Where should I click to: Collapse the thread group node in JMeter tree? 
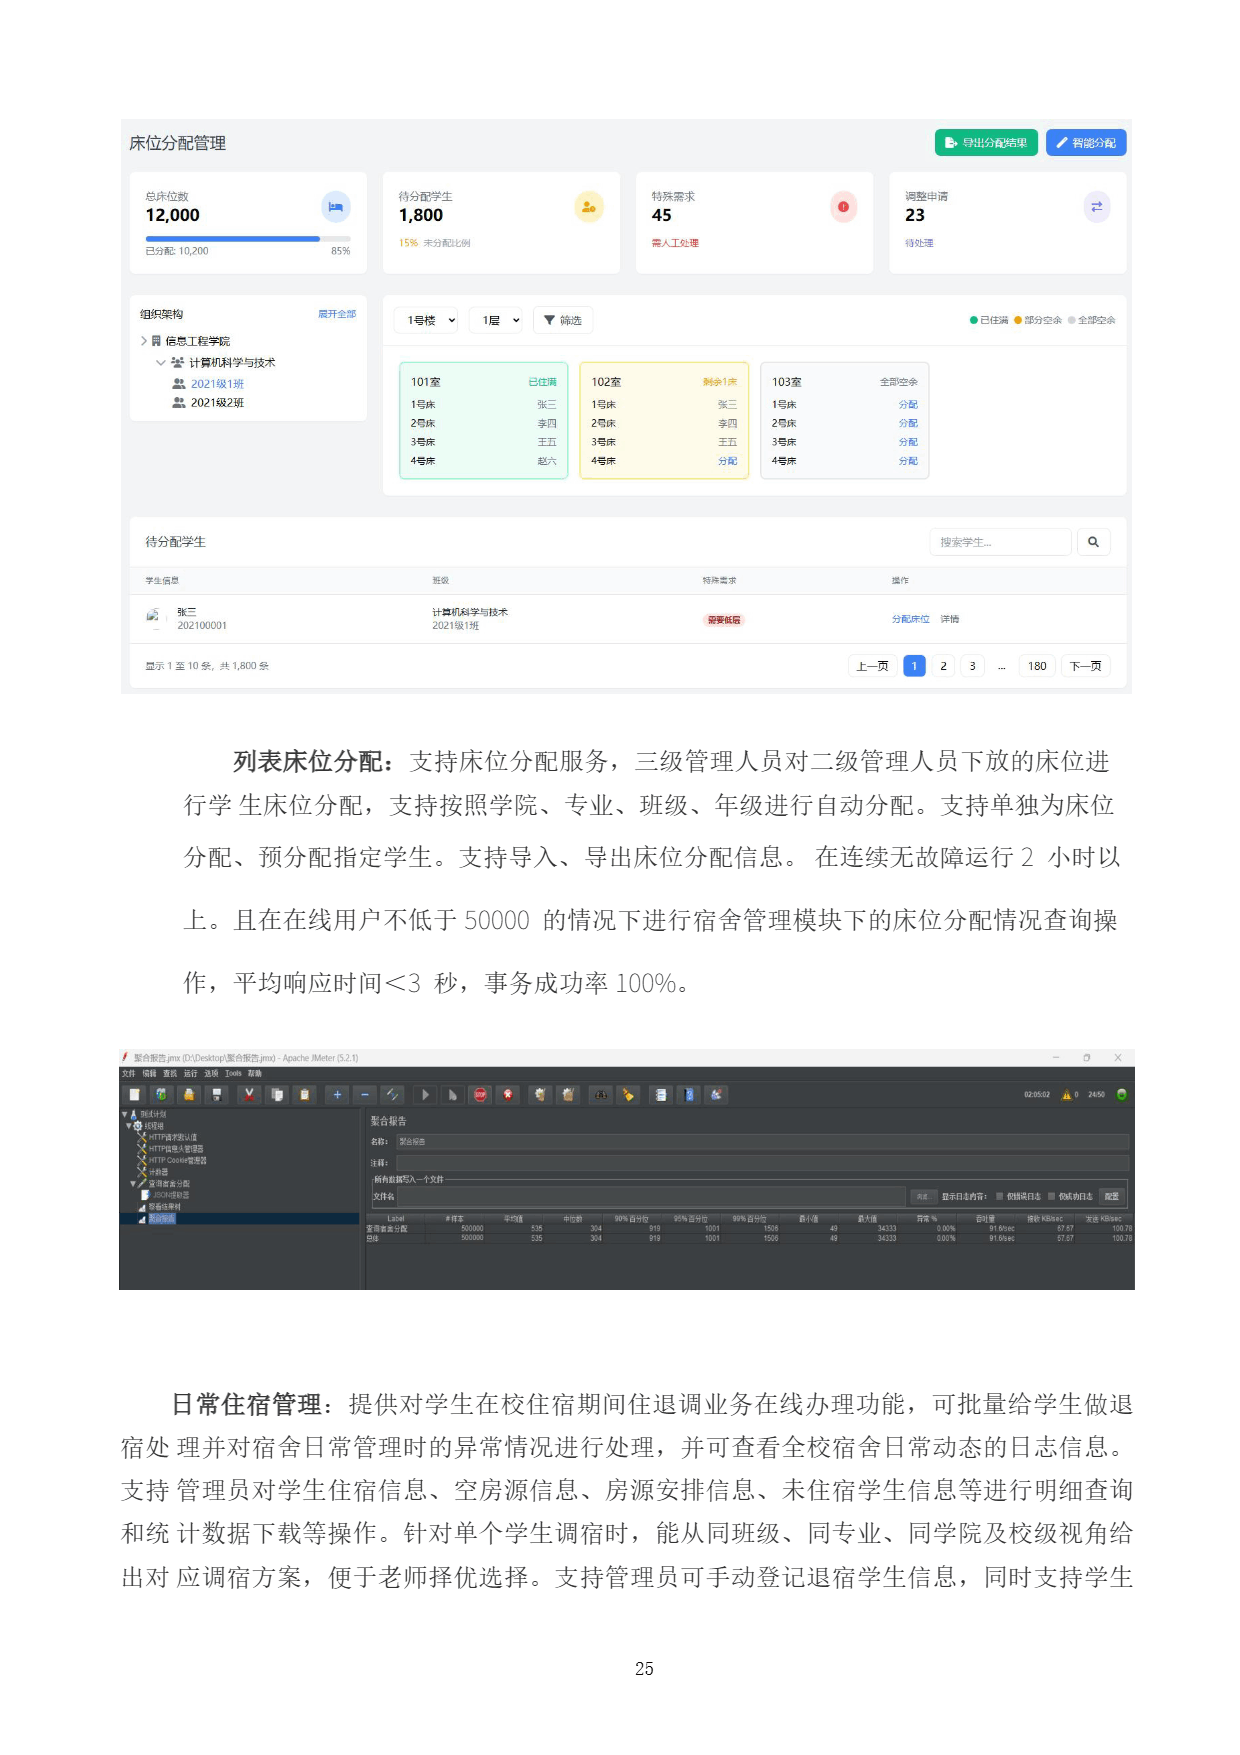[129, 1126]
